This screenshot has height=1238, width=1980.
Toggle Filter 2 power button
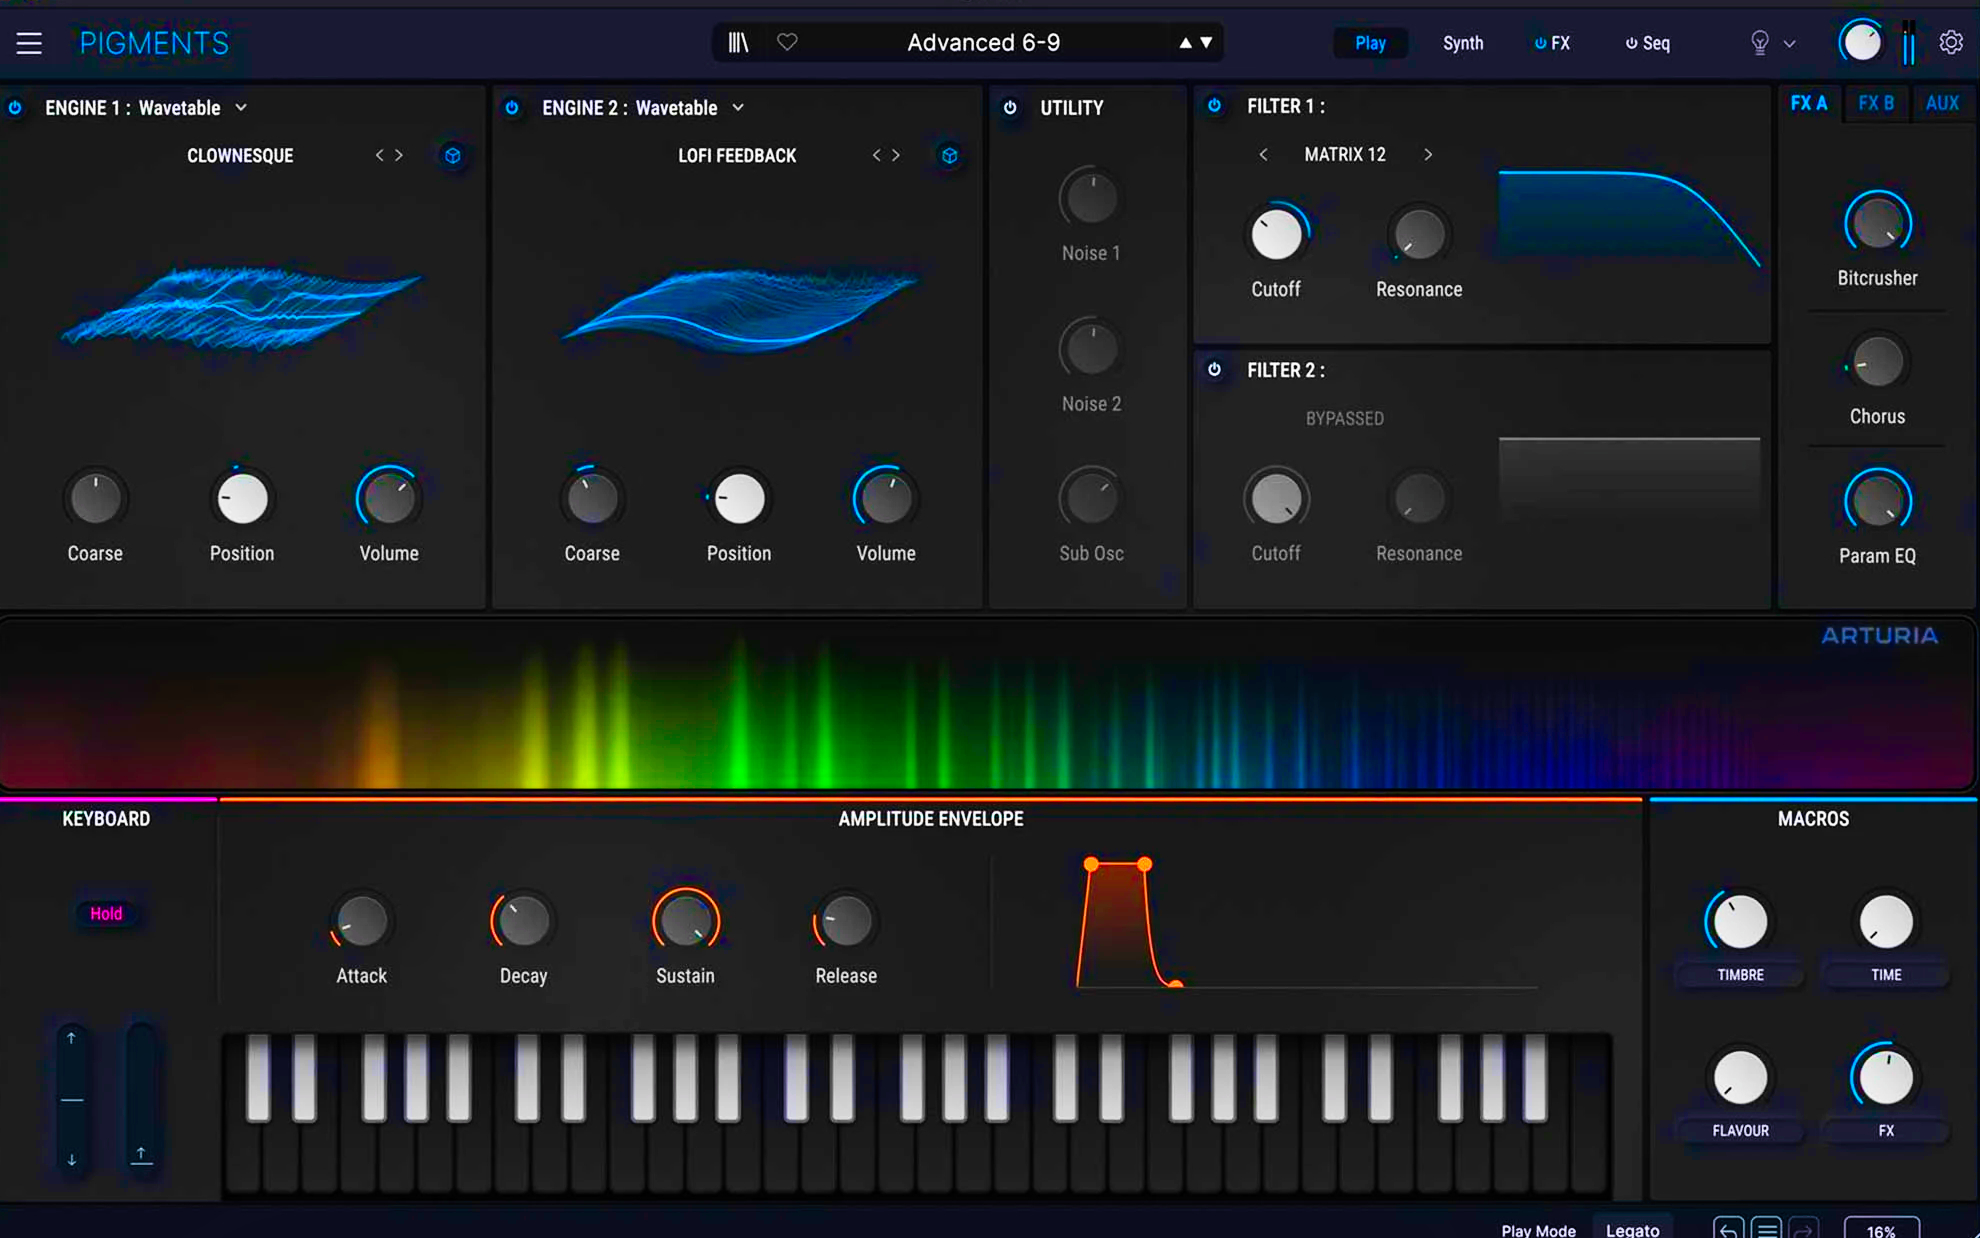coord(1214,369)
